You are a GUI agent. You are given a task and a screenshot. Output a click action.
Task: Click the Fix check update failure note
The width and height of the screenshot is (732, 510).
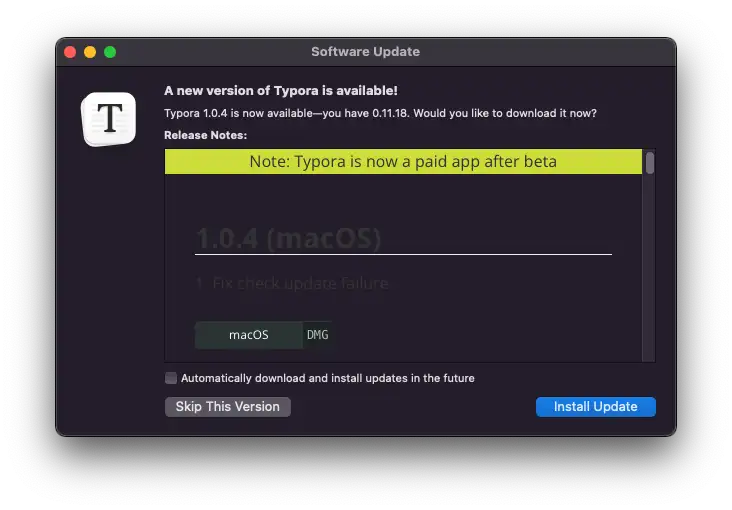300,283
